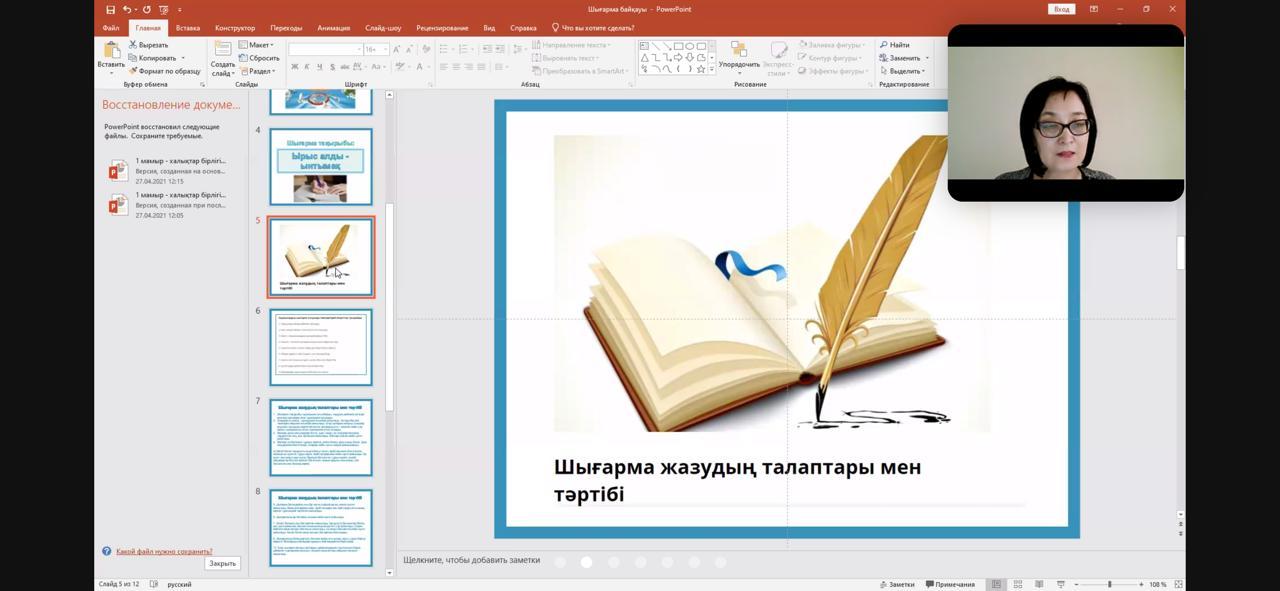Switch to the Анимация ribbon tab
1280x591 pixels.
coord(333,28)
